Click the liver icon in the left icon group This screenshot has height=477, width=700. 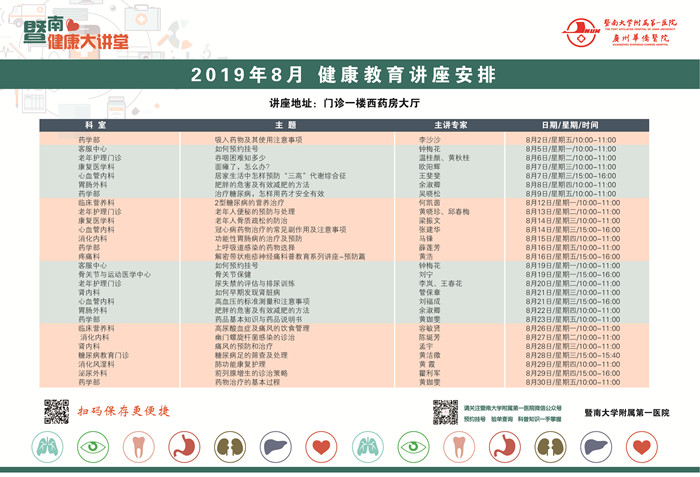pyautogui.click(x=275, y=447)
